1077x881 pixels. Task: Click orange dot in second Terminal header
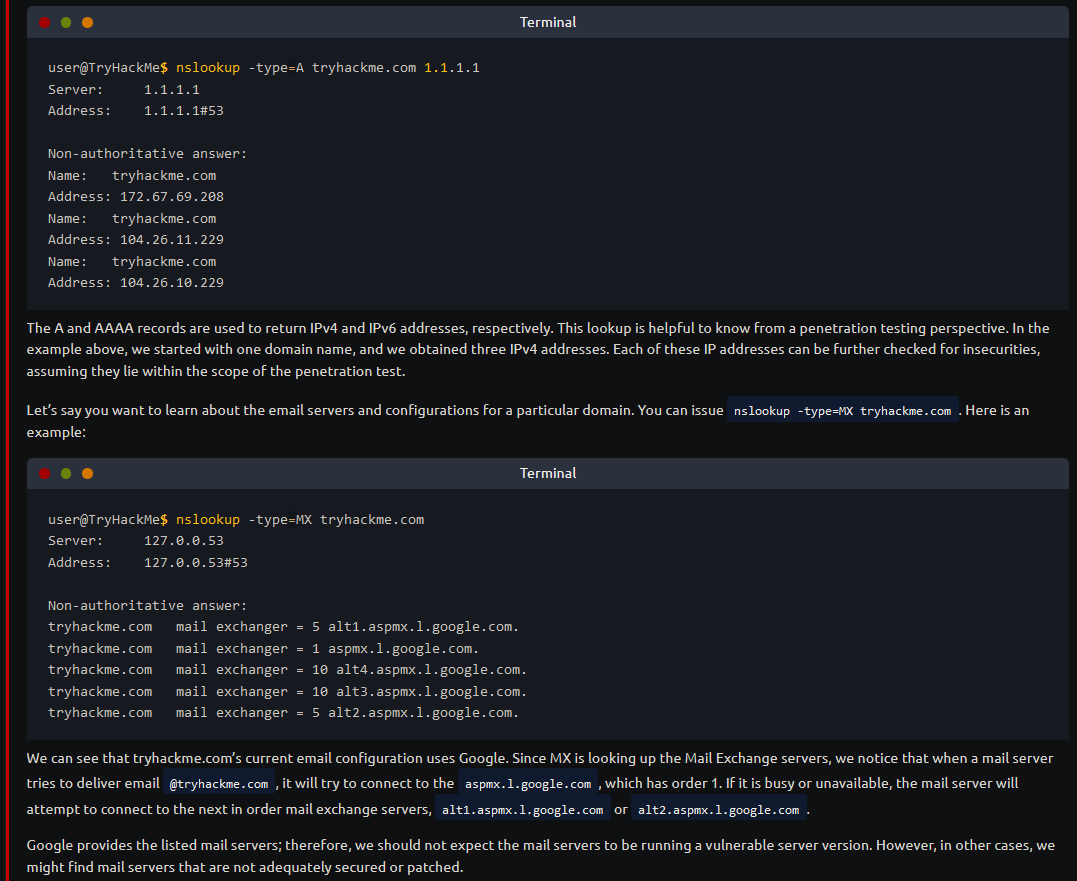[x=87, y=473]
